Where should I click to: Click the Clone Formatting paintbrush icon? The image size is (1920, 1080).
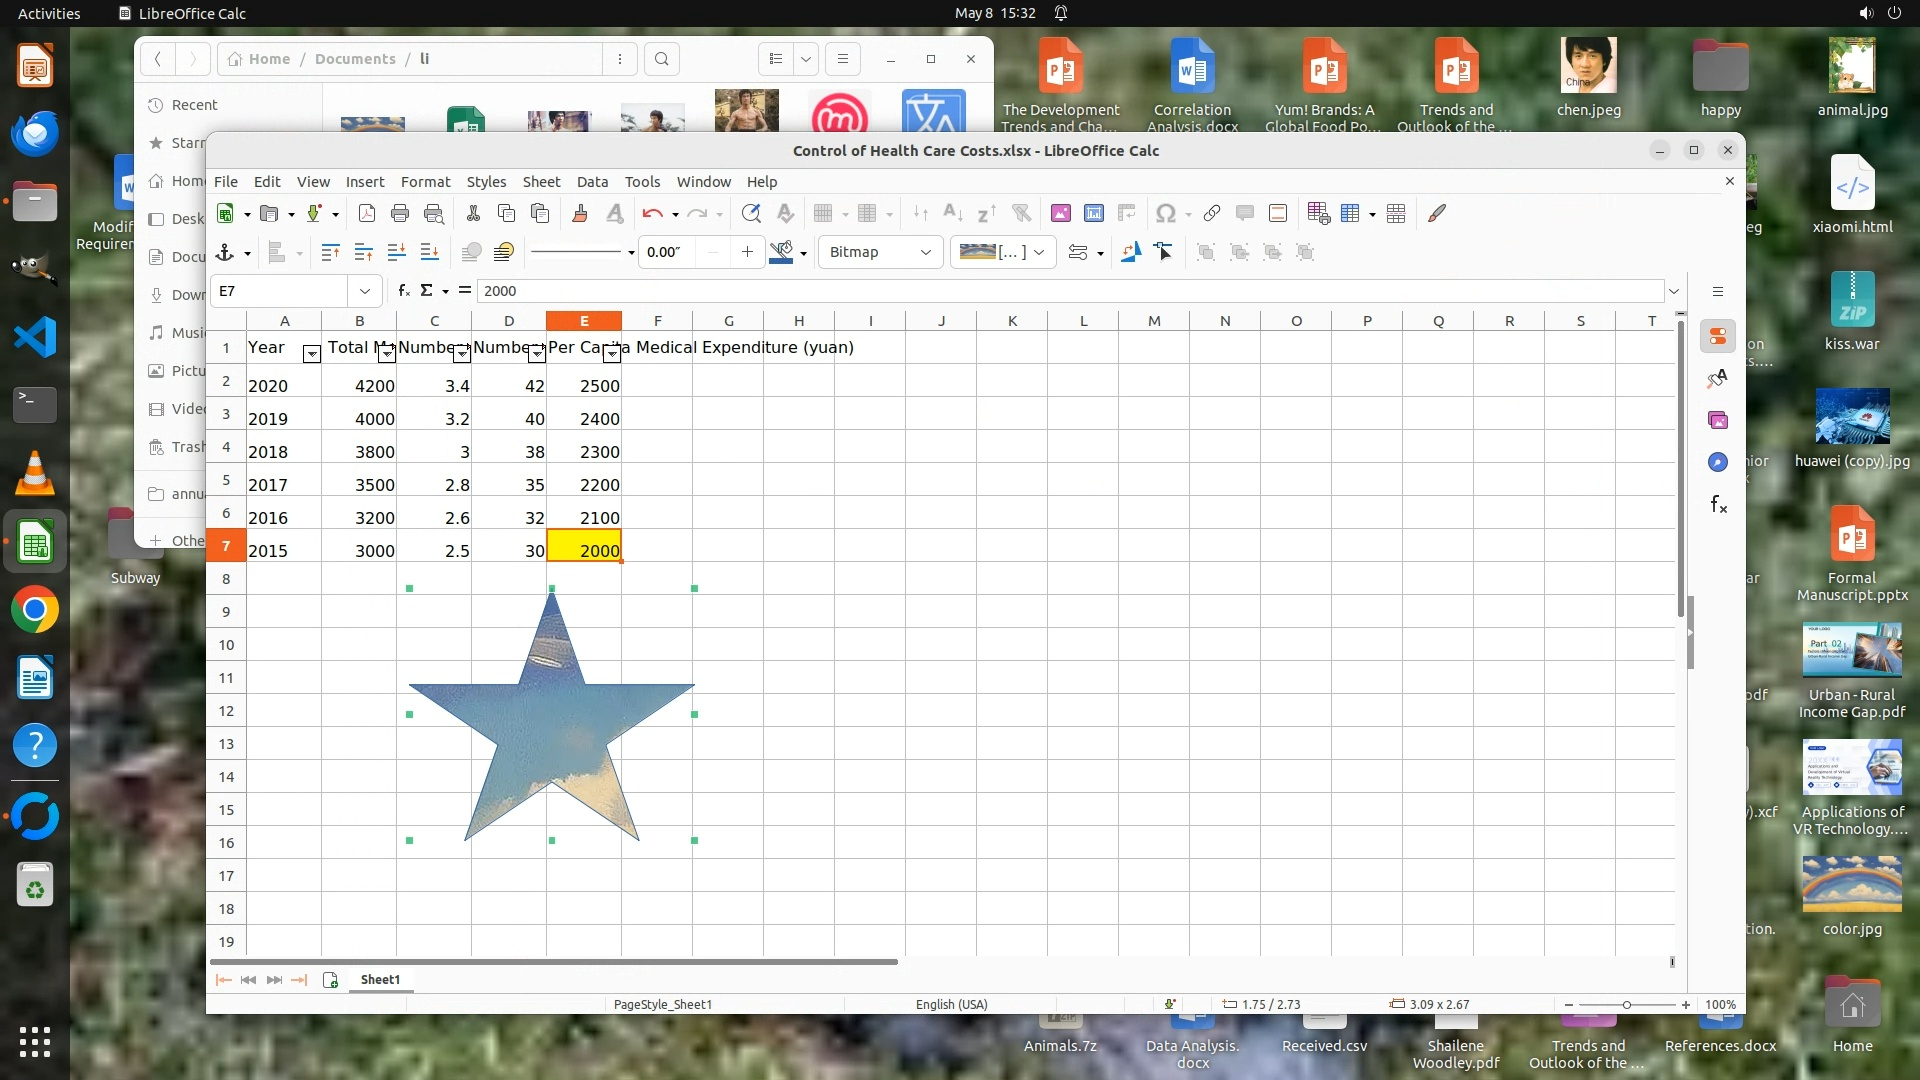click(580, 213)
